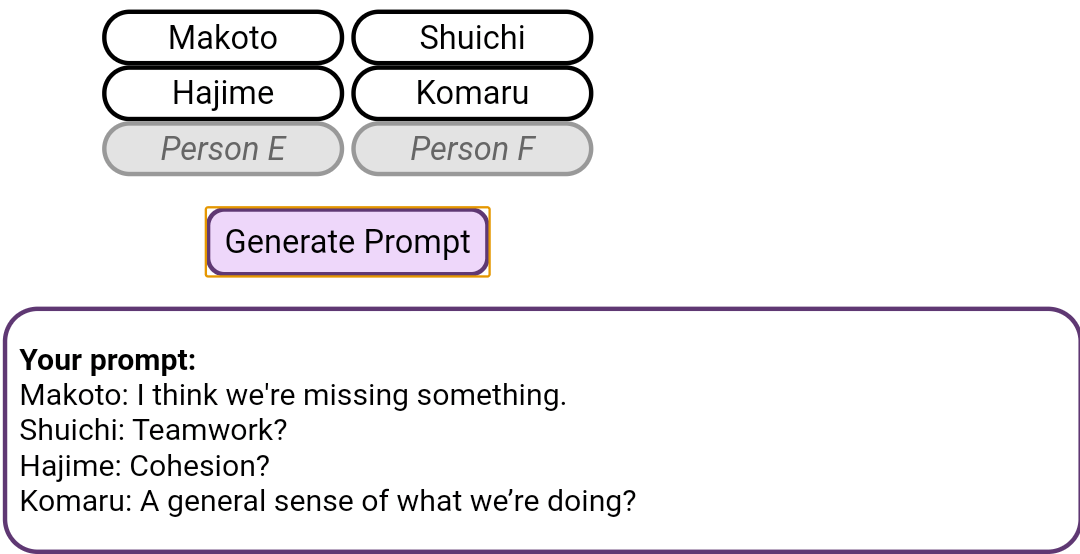This screenshot has height=554, width=1080.
Task: Click the word "something." in Makoto's line
Action: pyautogui.click(x=492, y=395)
